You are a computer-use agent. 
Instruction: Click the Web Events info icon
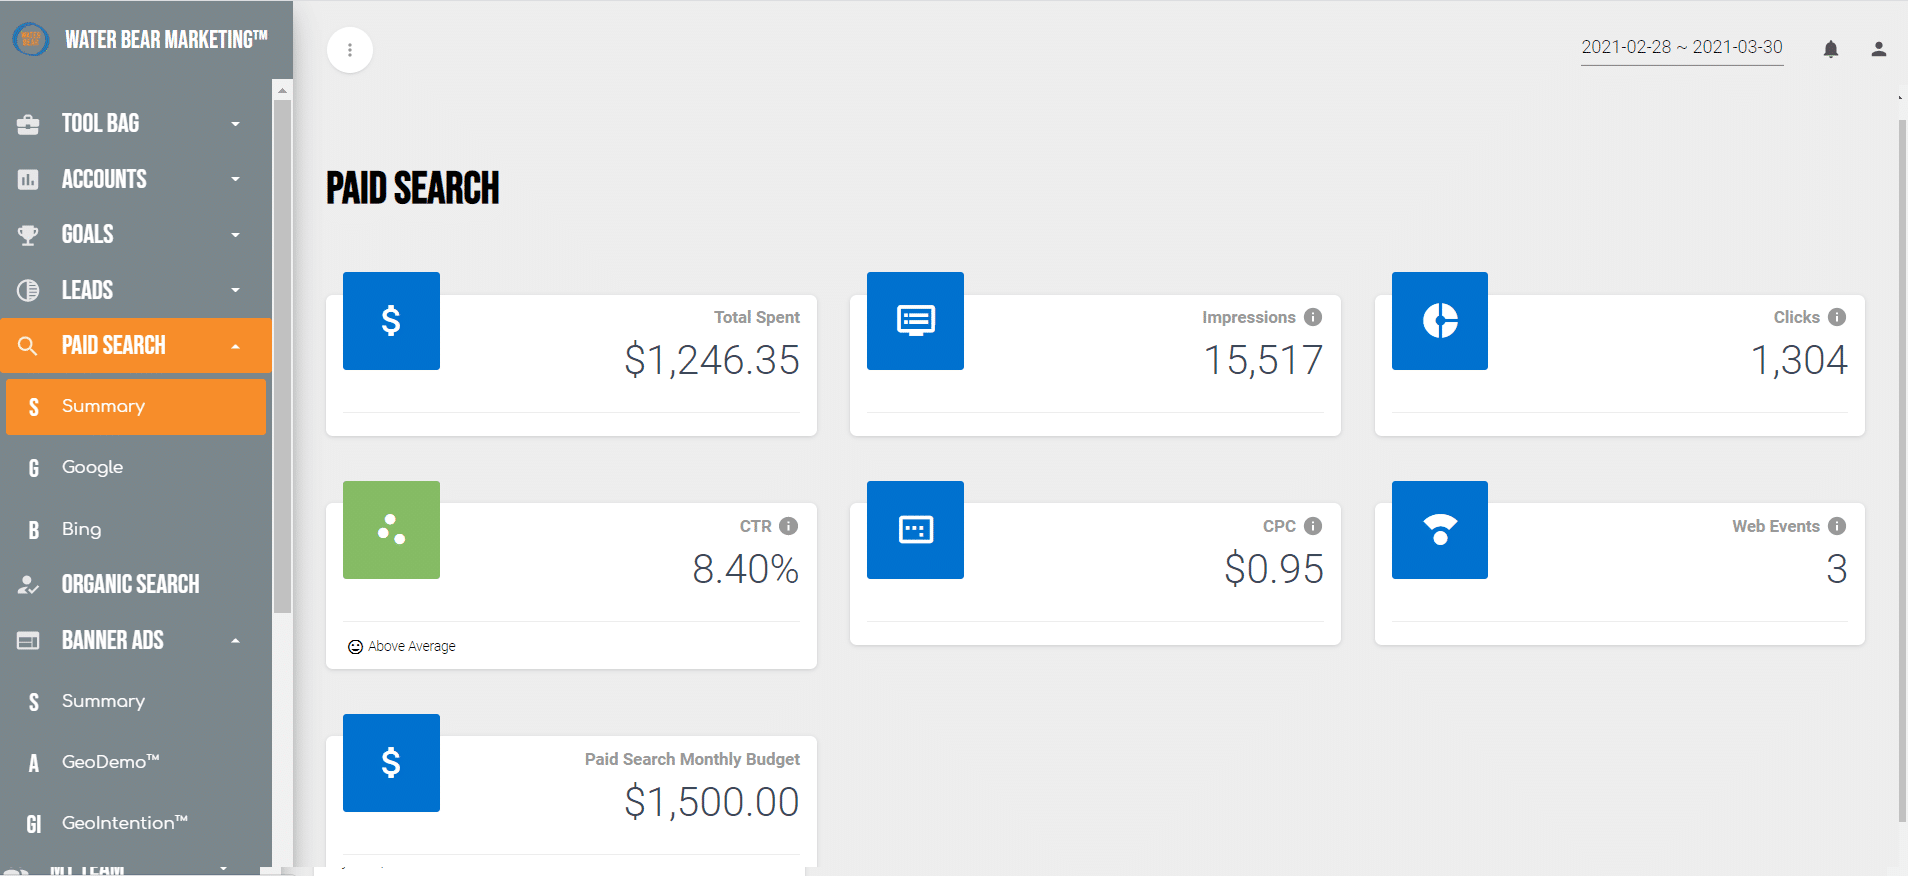(1837, 526)
